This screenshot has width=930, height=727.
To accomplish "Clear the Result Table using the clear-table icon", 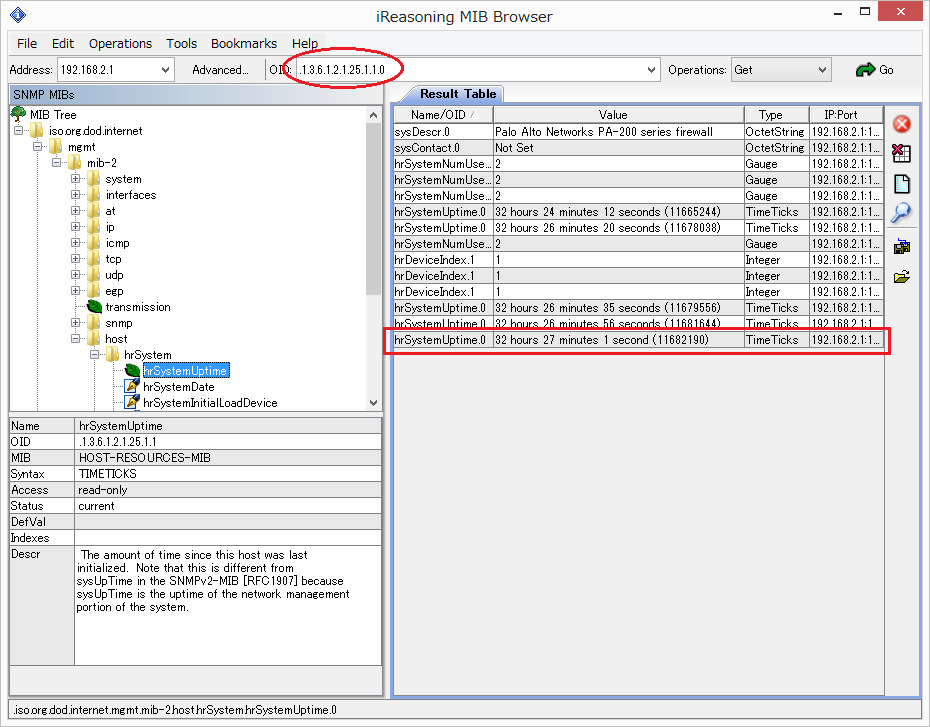I will point(901,154).
